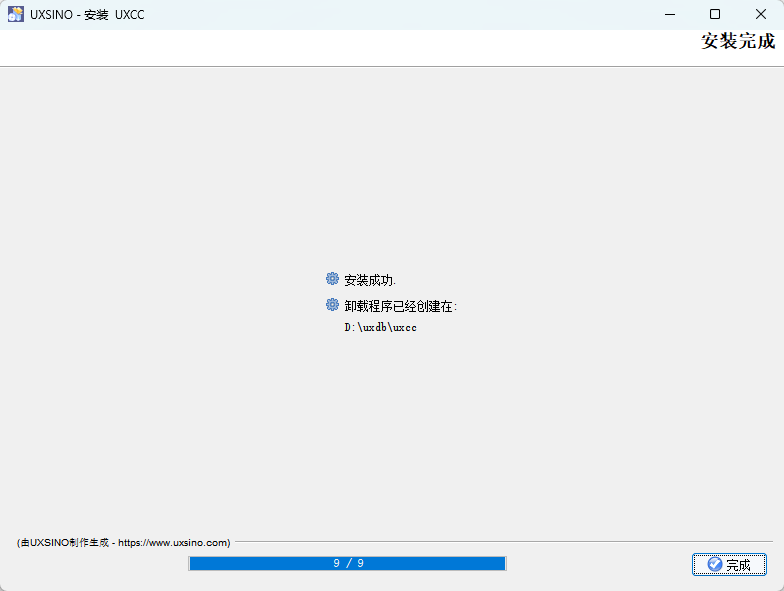The width and height of the screenshot is (784, 591).
Task: Click the 由UXSINO制作生成 credit text
Action: tap(66, 543)
